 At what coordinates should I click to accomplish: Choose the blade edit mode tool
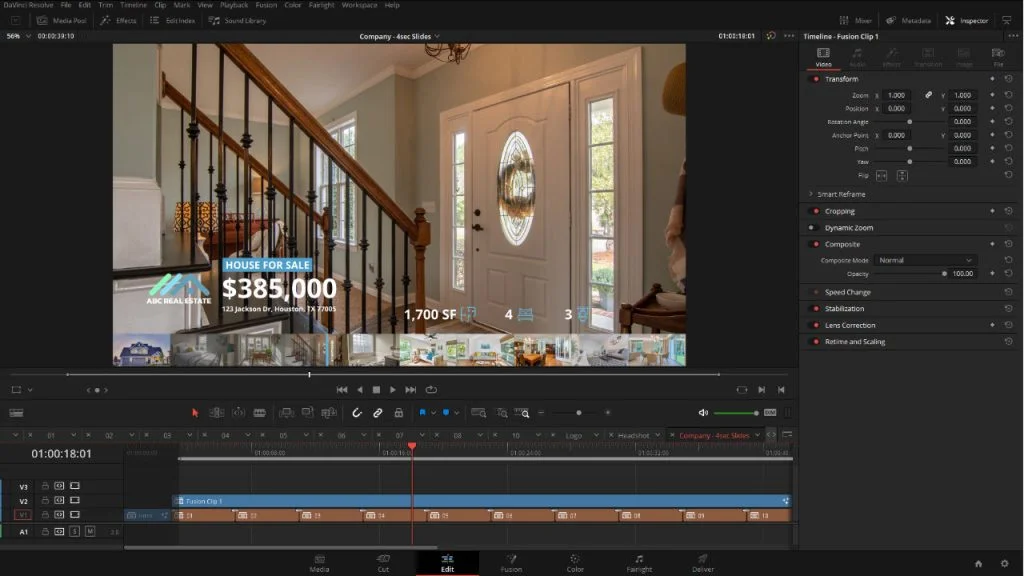pos(259,413)
